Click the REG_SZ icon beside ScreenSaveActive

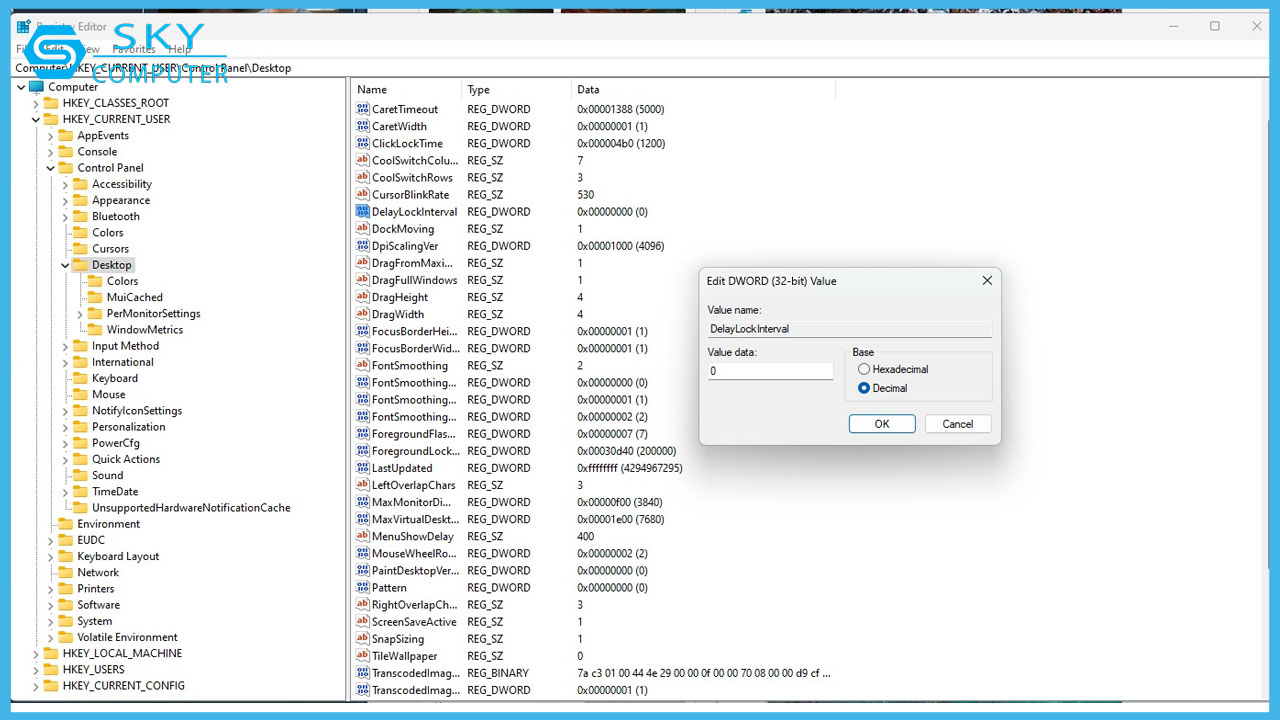click(x=362, y=621)
